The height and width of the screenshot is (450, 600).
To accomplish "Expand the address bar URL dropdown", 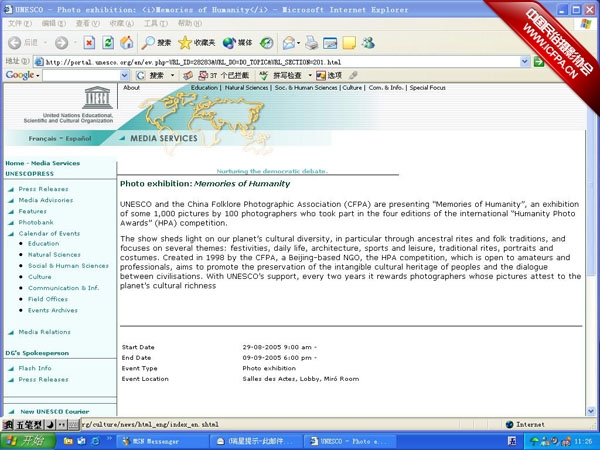I will click(x=525, y=61).
